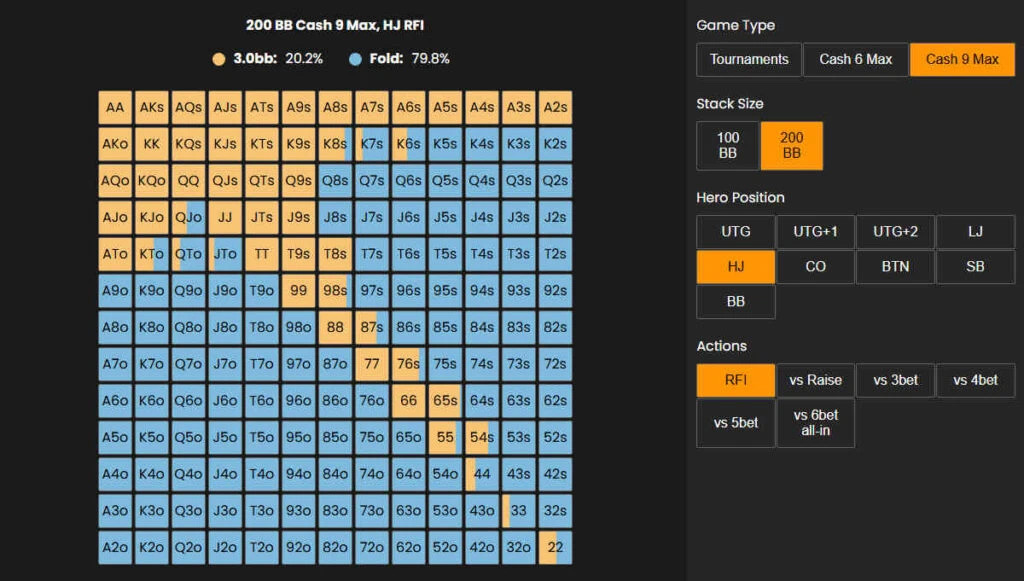Click the AA hand cell

coord(115,108)
